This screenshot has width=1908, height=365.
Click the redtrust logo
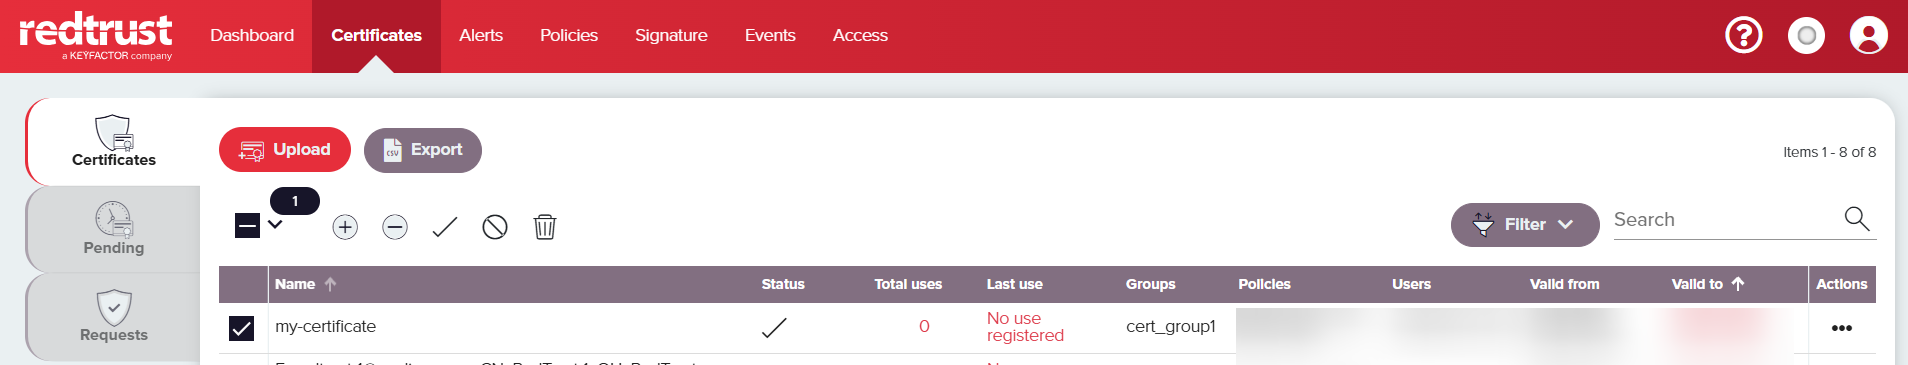(x=96, y=36)
